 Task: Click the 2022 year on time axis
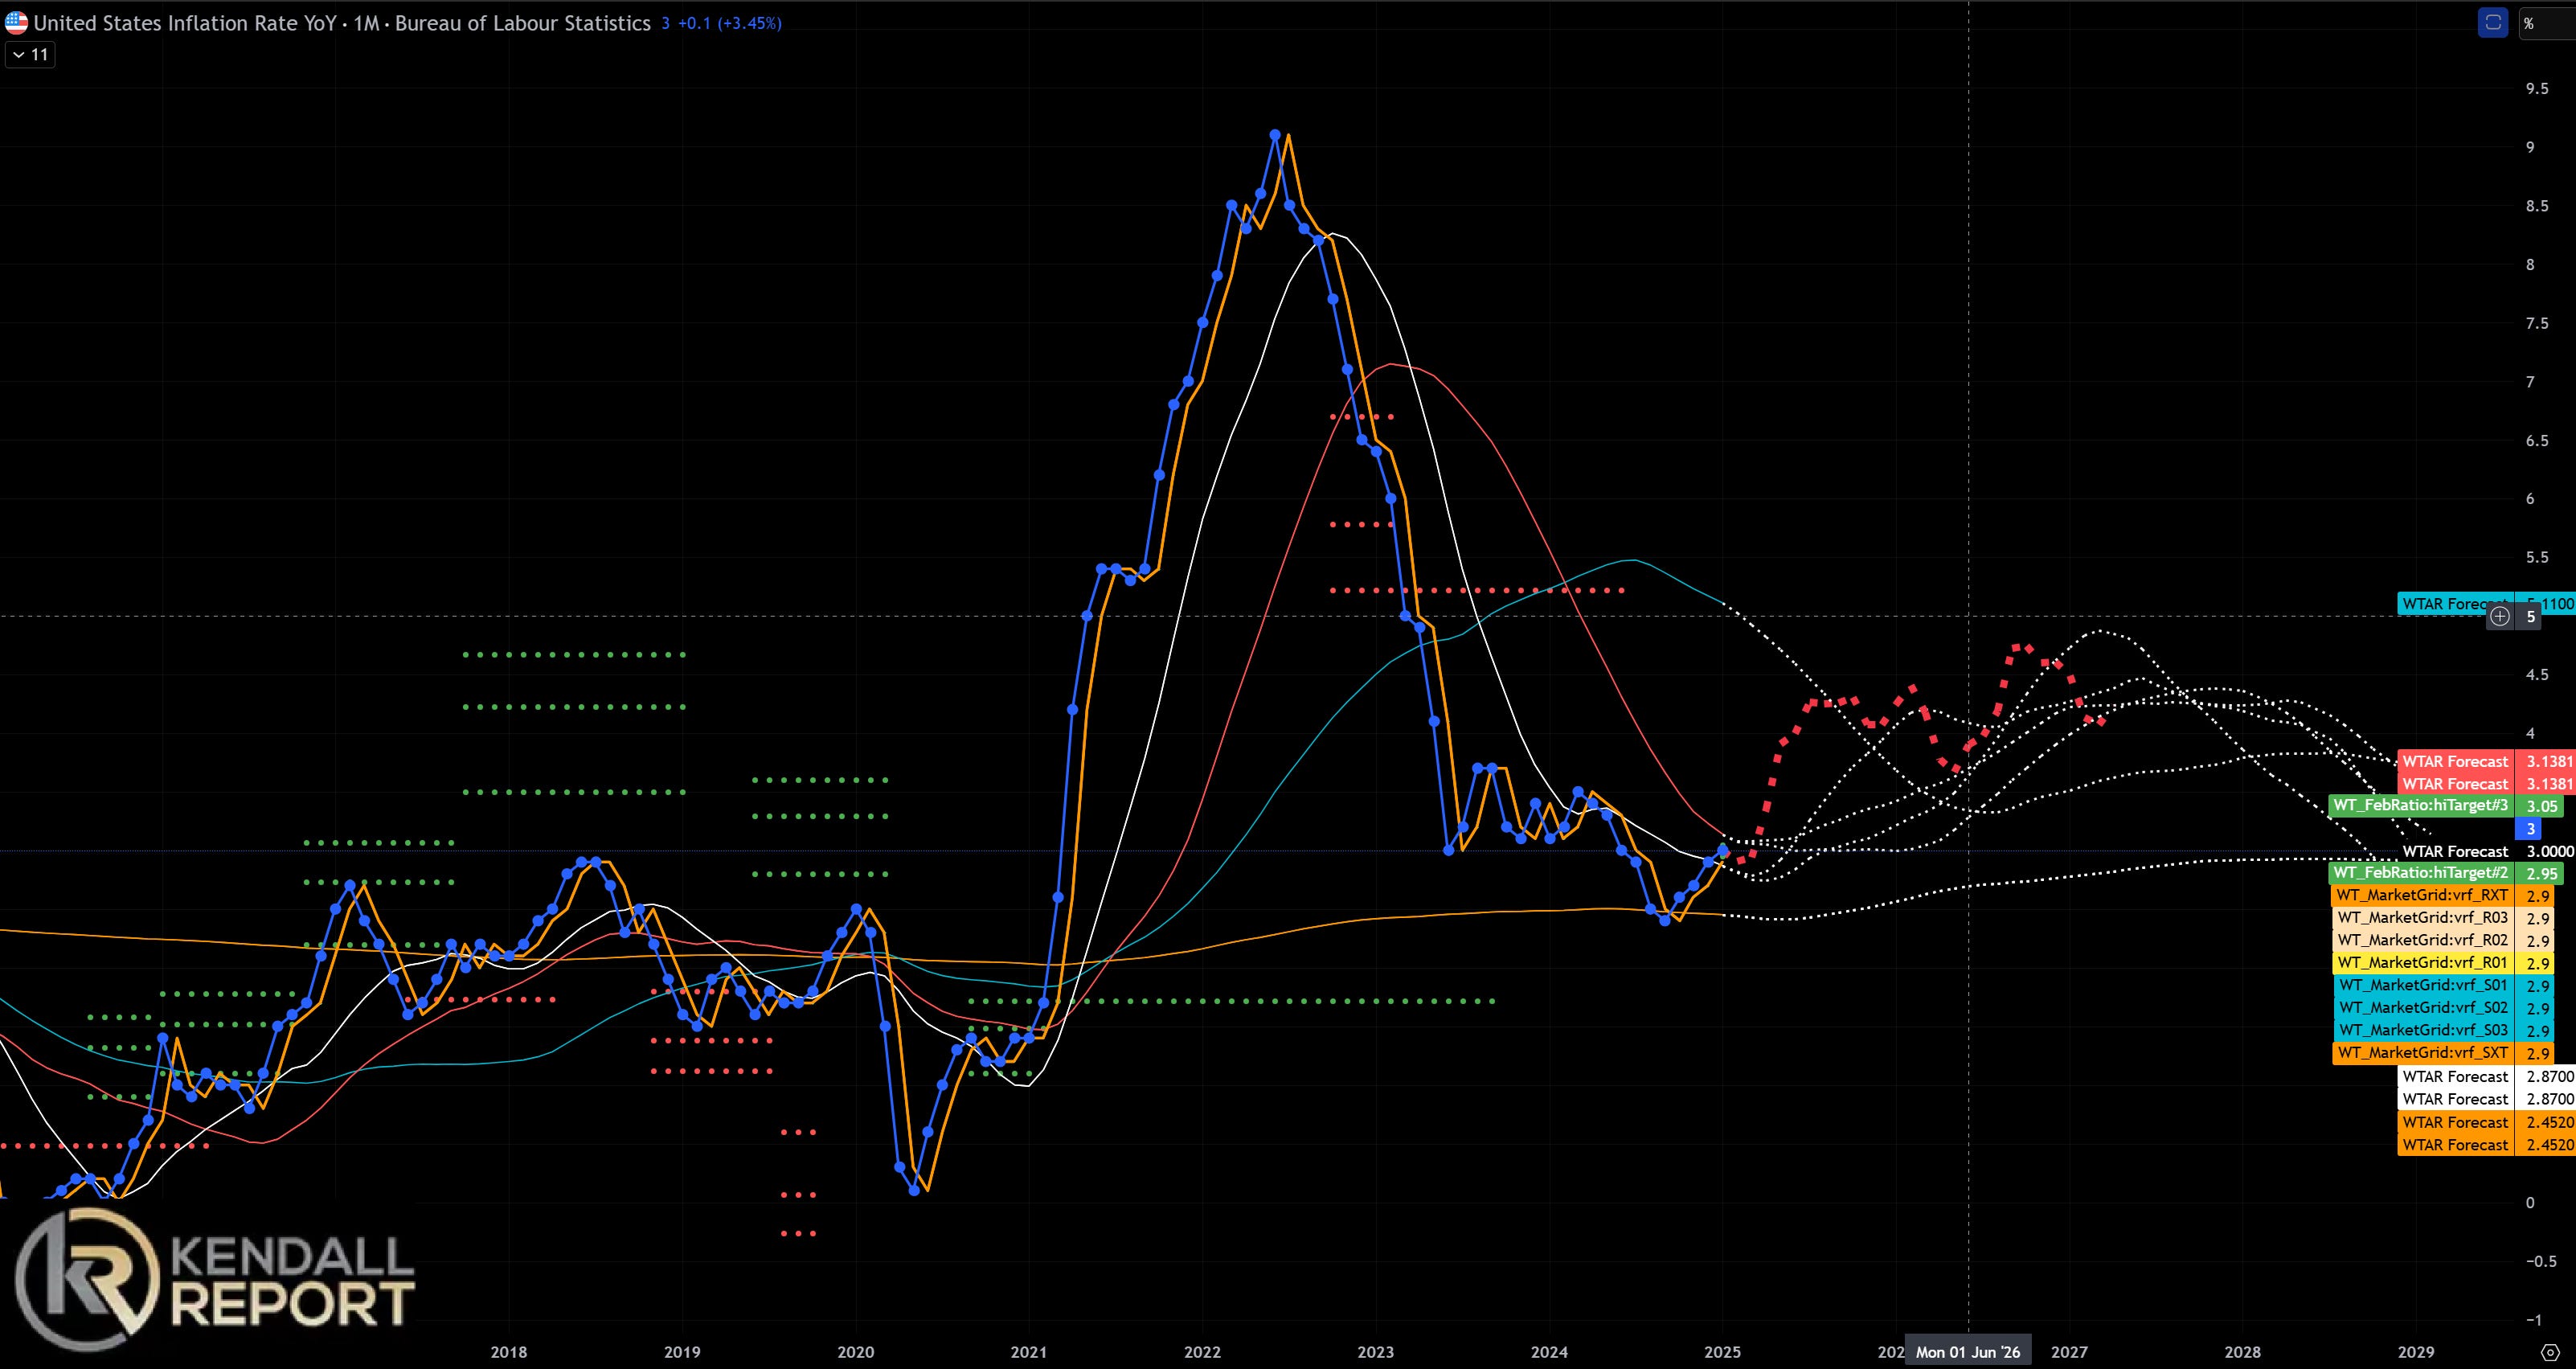point(1202,1352)
